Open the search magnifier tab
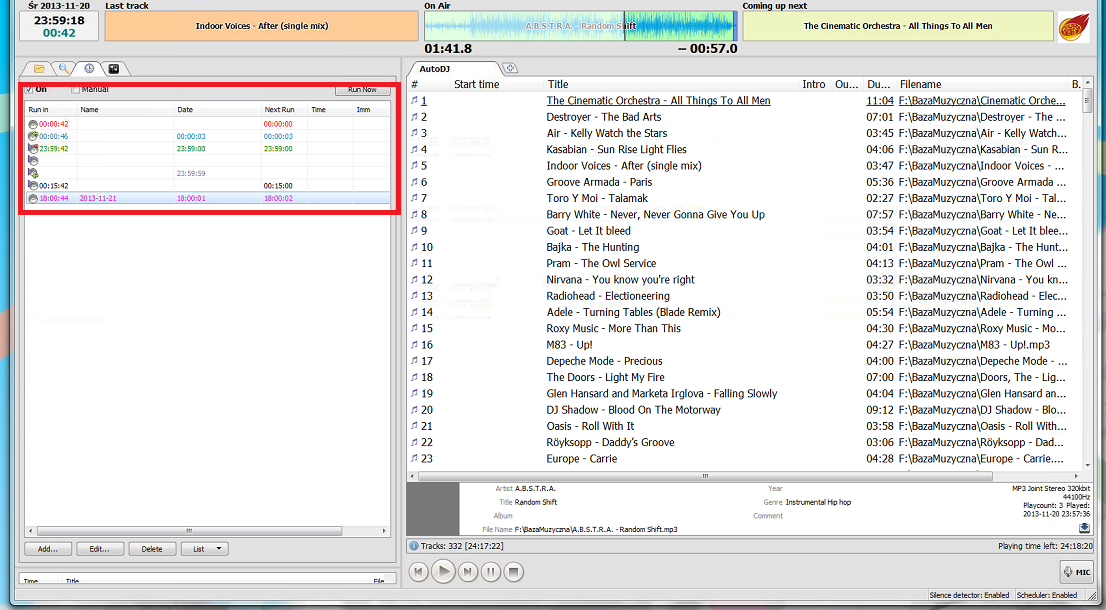 (63, 68)
